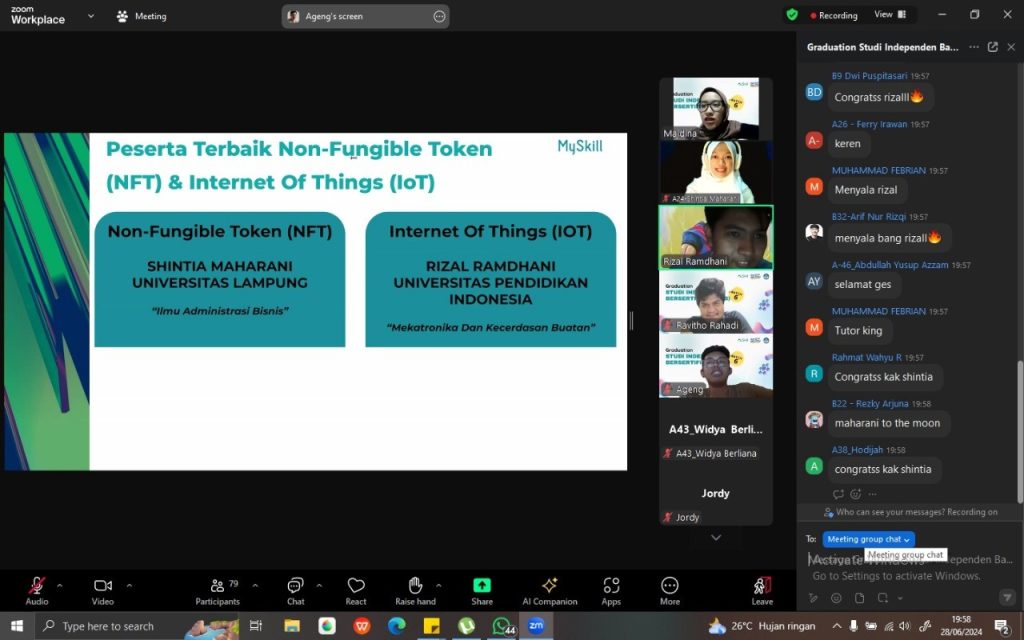Click the Leave meeting button
Screen dimensions: 1024x640
point(762,588)
